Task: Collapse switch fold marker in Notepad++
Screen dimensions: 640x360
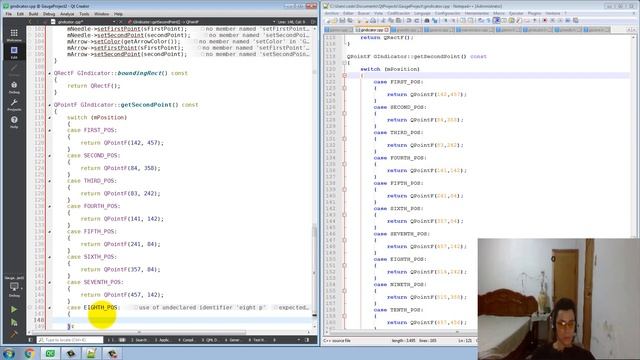Action: coord(344,76)
